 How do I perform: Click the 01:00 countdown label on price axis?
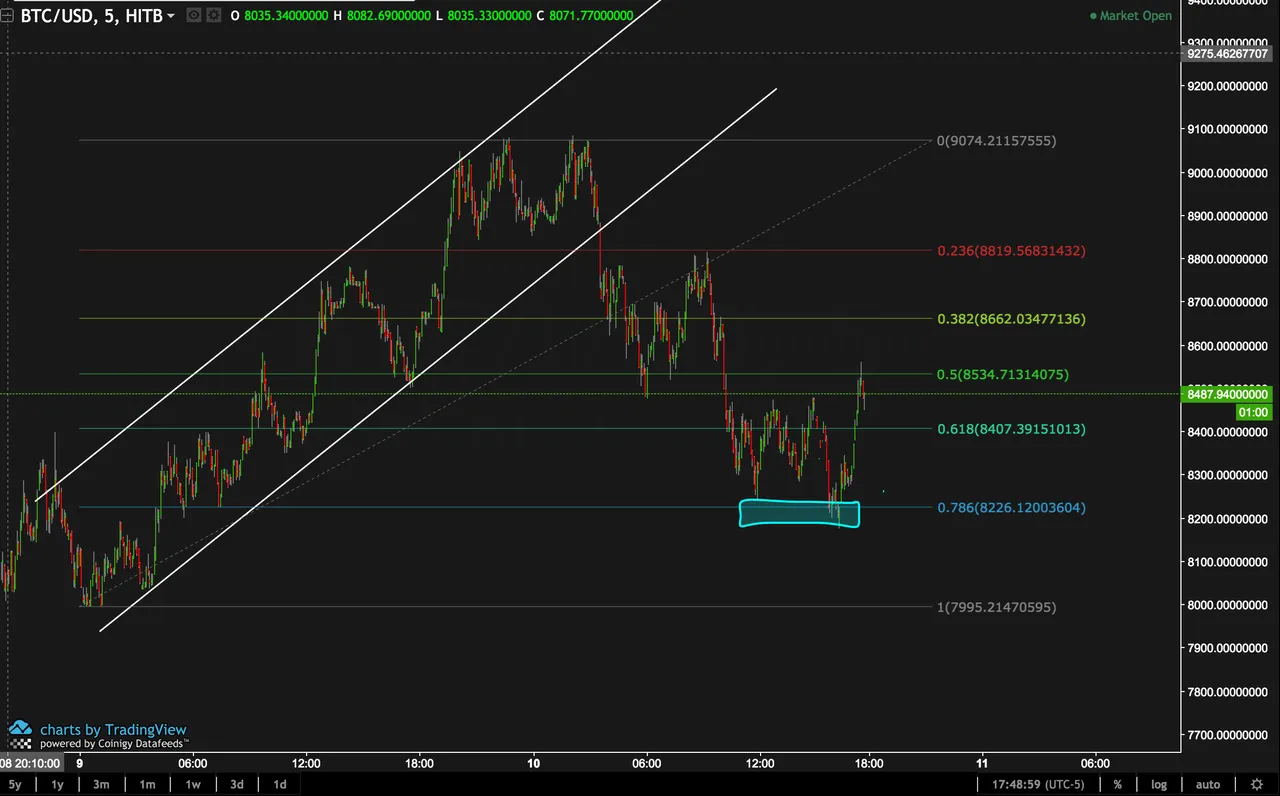tap(1253, 411)
